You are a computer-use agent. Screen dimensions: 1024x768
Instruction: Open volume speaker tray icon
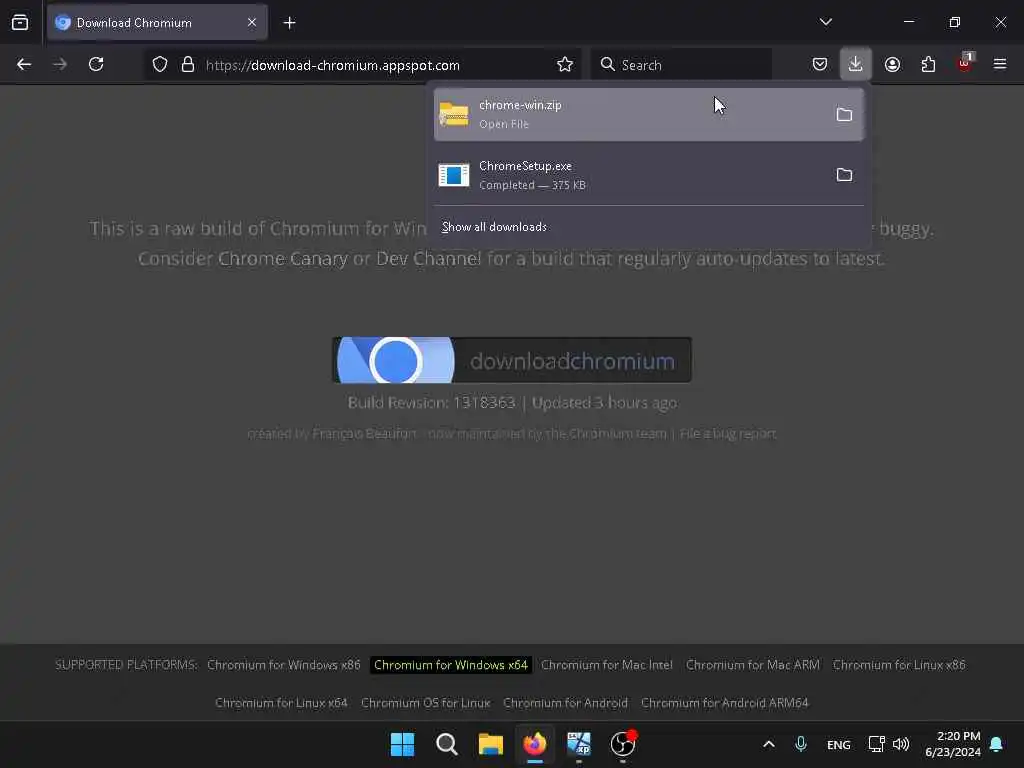pyautogui.click(x=901, y=744)
